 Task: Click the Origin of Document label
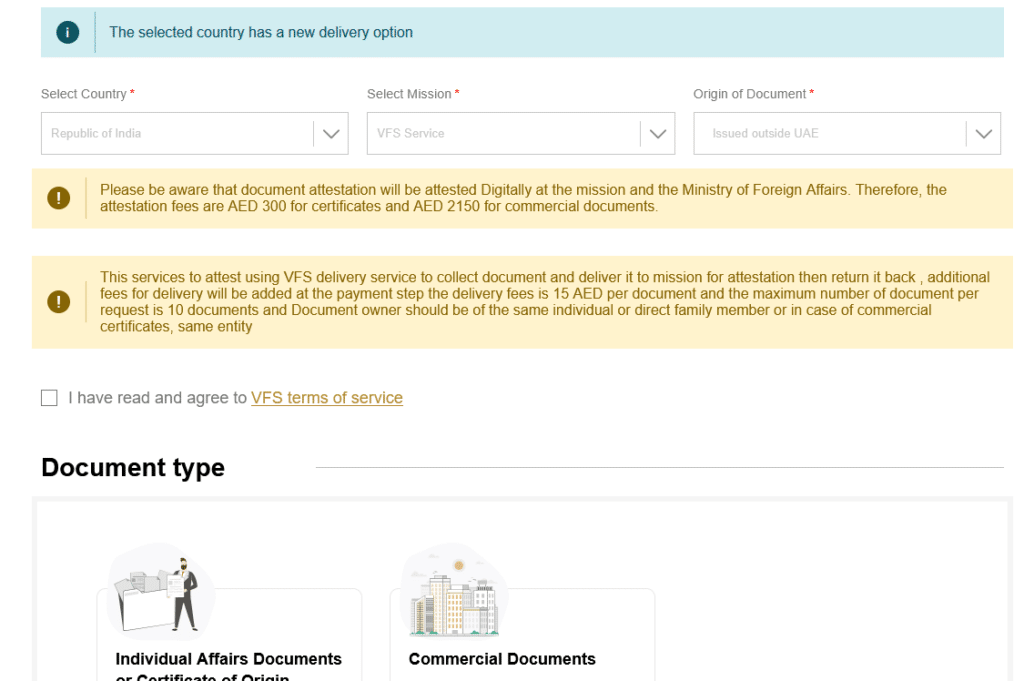(x=750, y=94)
